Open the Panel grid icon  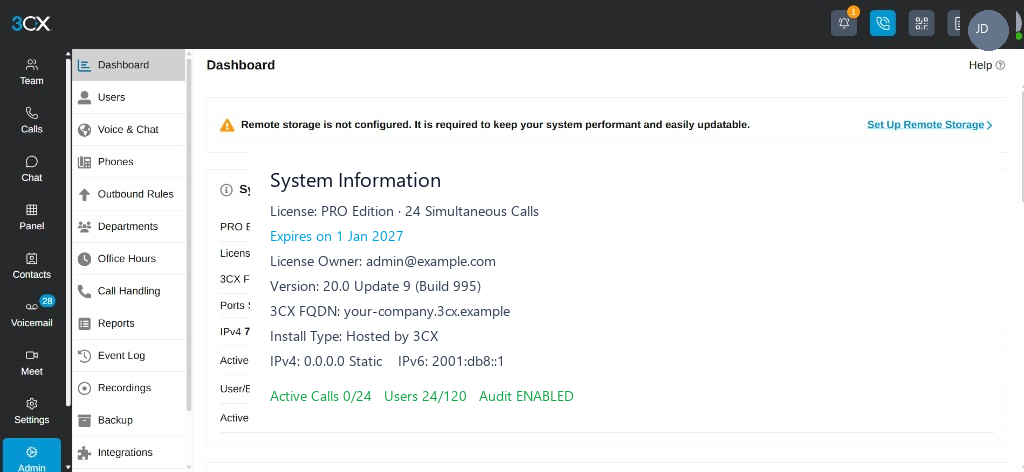(x=31, y=217)
